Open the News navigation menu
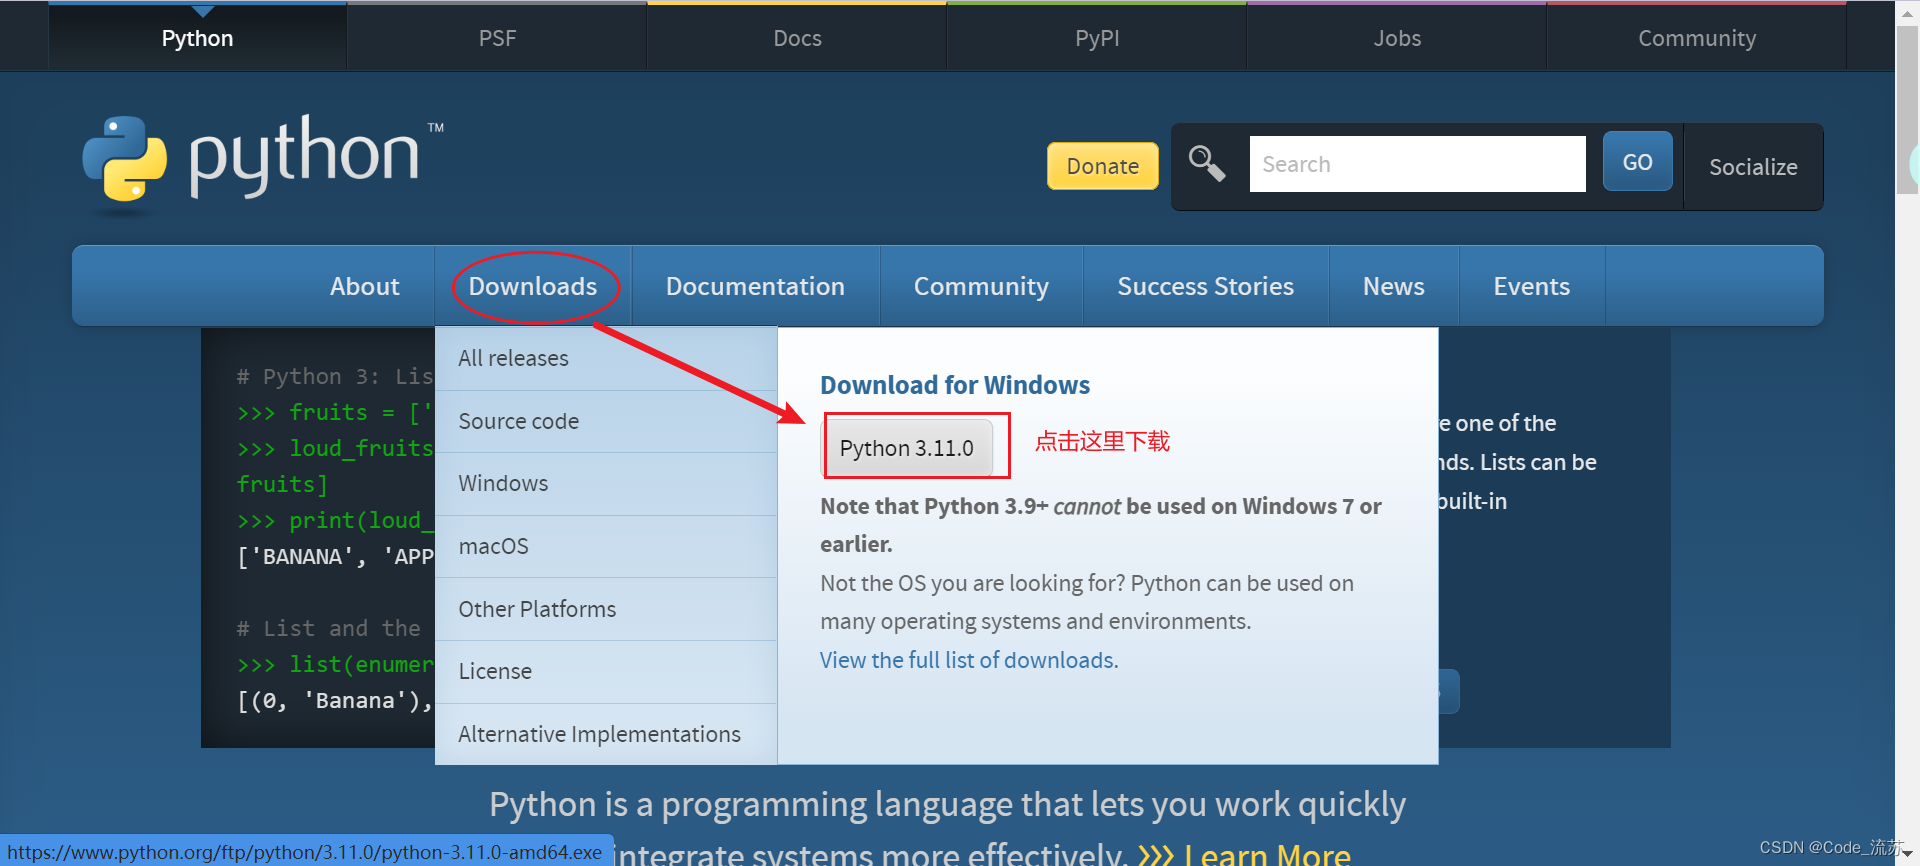The height and width of the screenshot is (866, 1920). tap(1393, 286)
